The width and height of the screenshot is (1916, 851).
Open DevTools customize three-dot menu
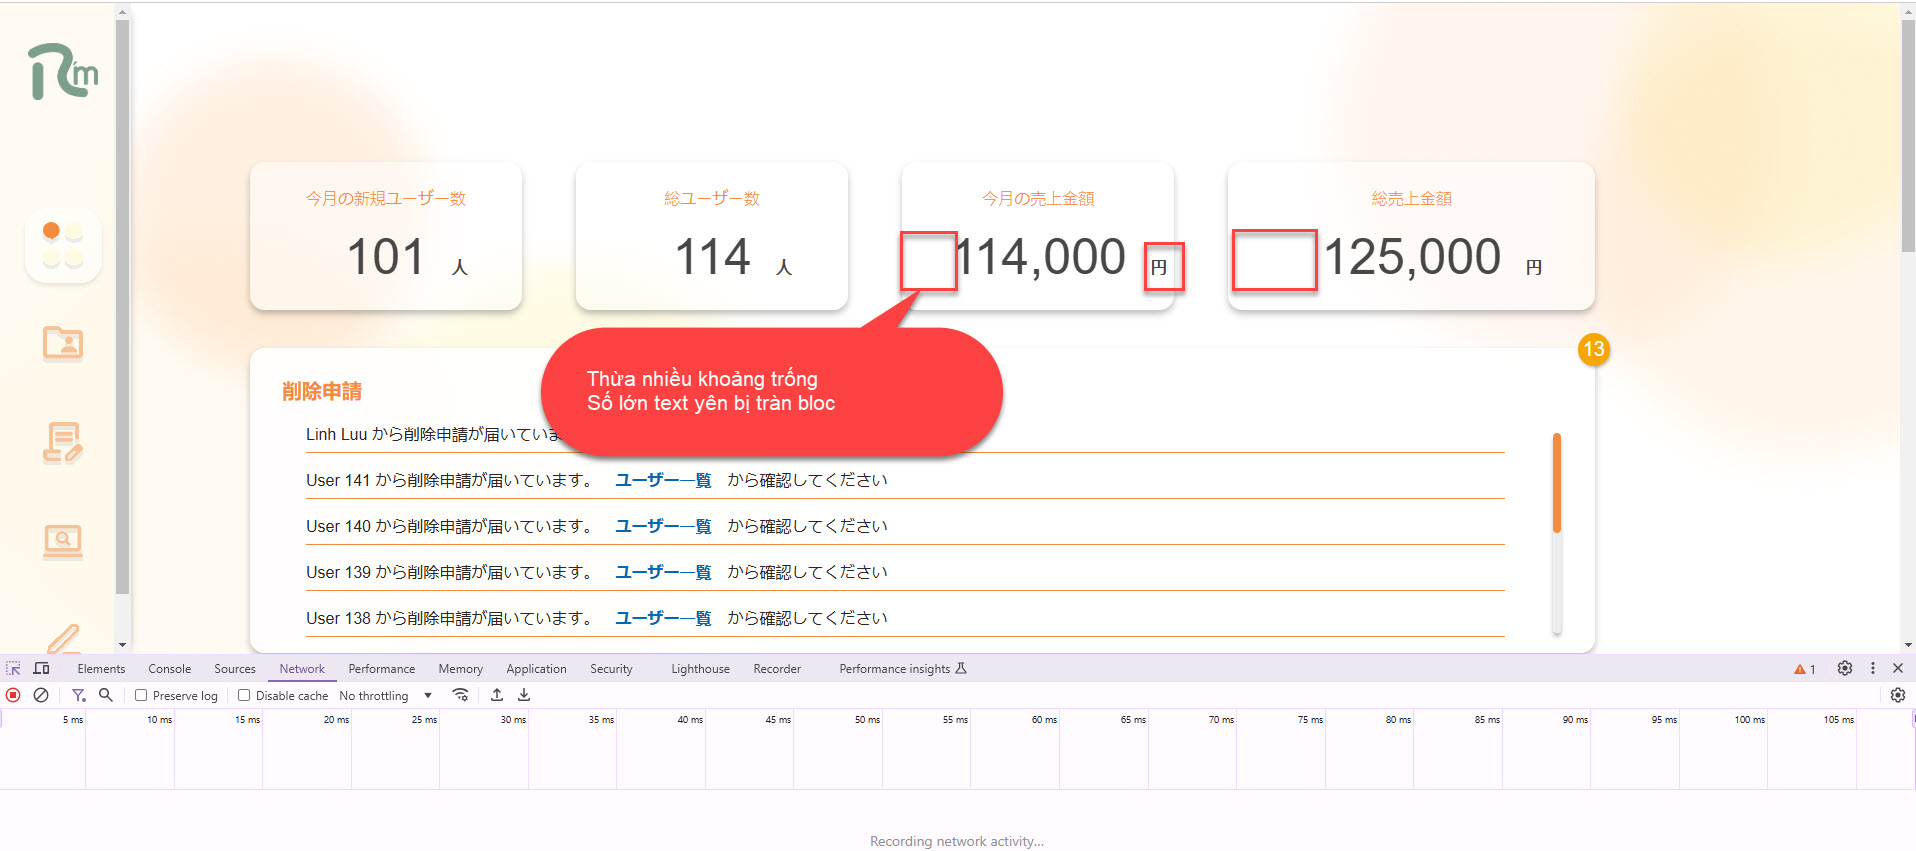(x=1873, y=669)
